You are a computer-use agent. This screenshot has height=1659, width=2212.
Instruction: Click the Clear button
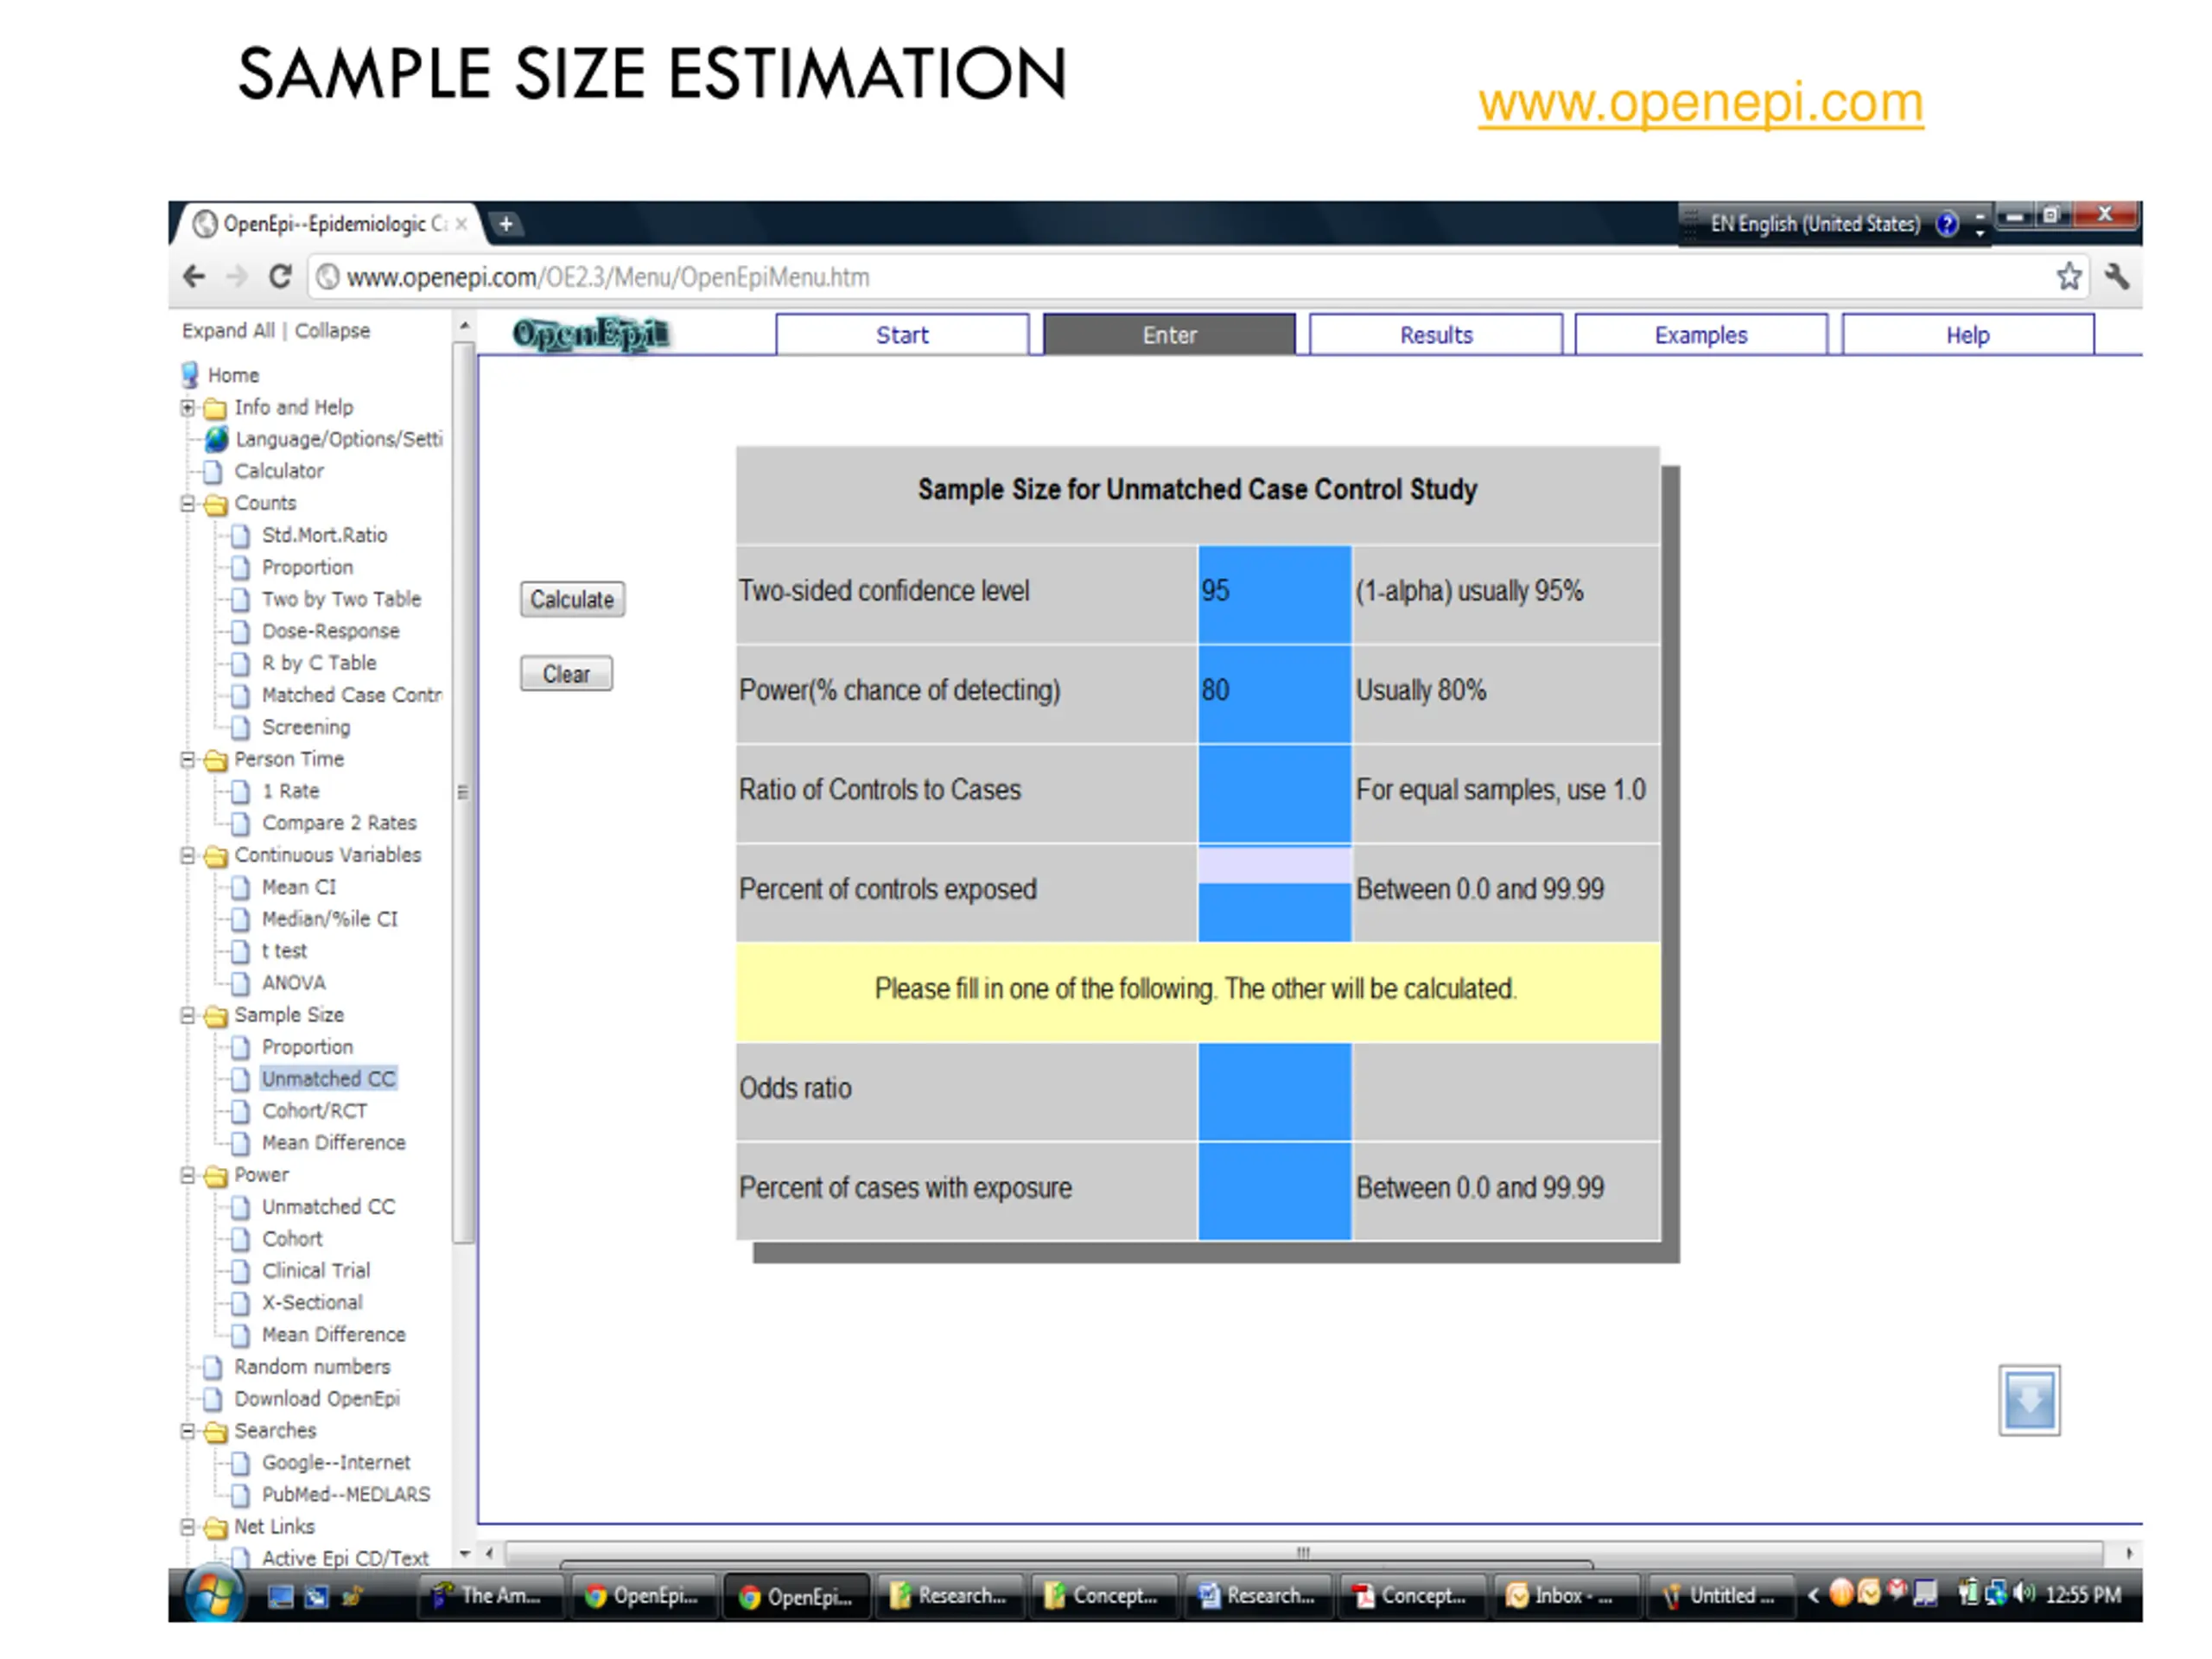(566, 673)
